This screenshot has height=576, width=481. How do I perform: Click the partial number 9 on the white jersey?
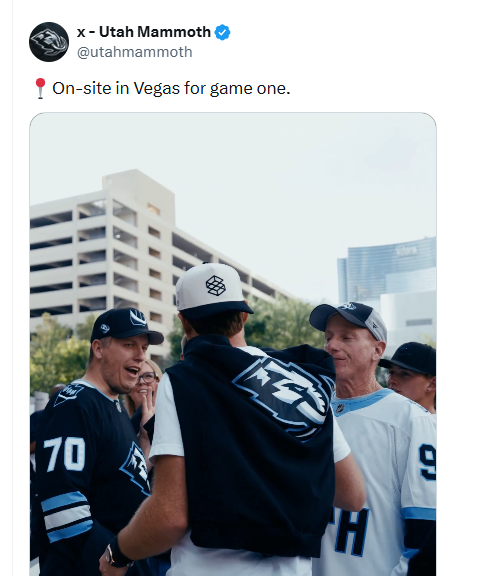427,461
